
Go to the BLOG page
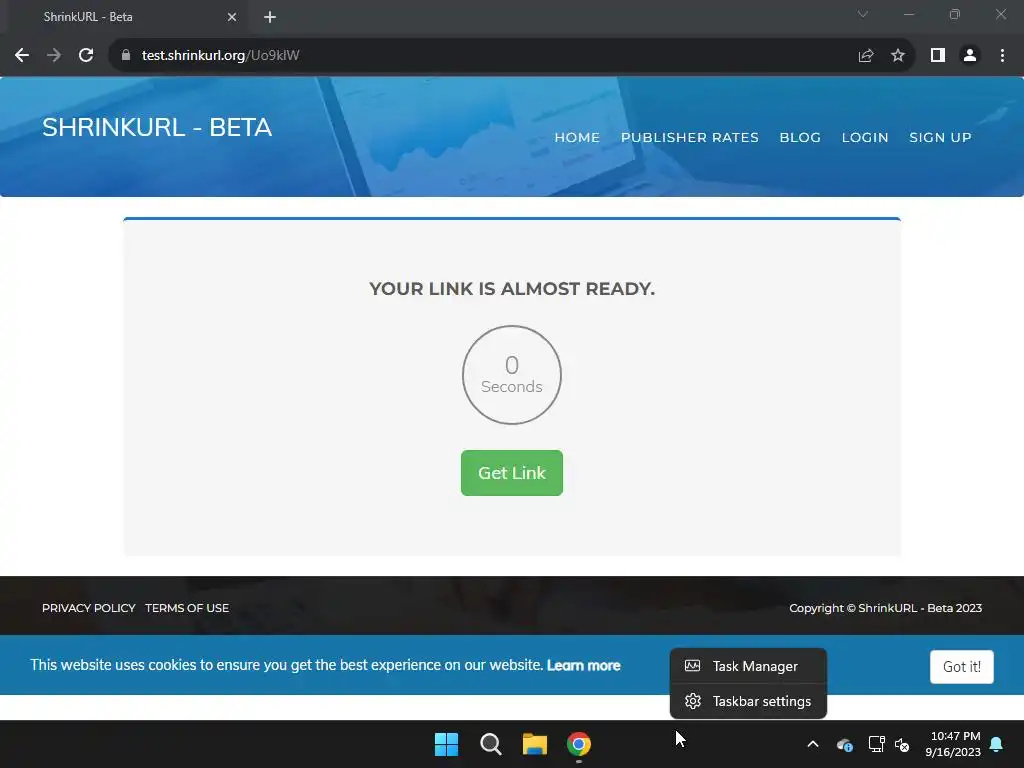click(800, 137)
